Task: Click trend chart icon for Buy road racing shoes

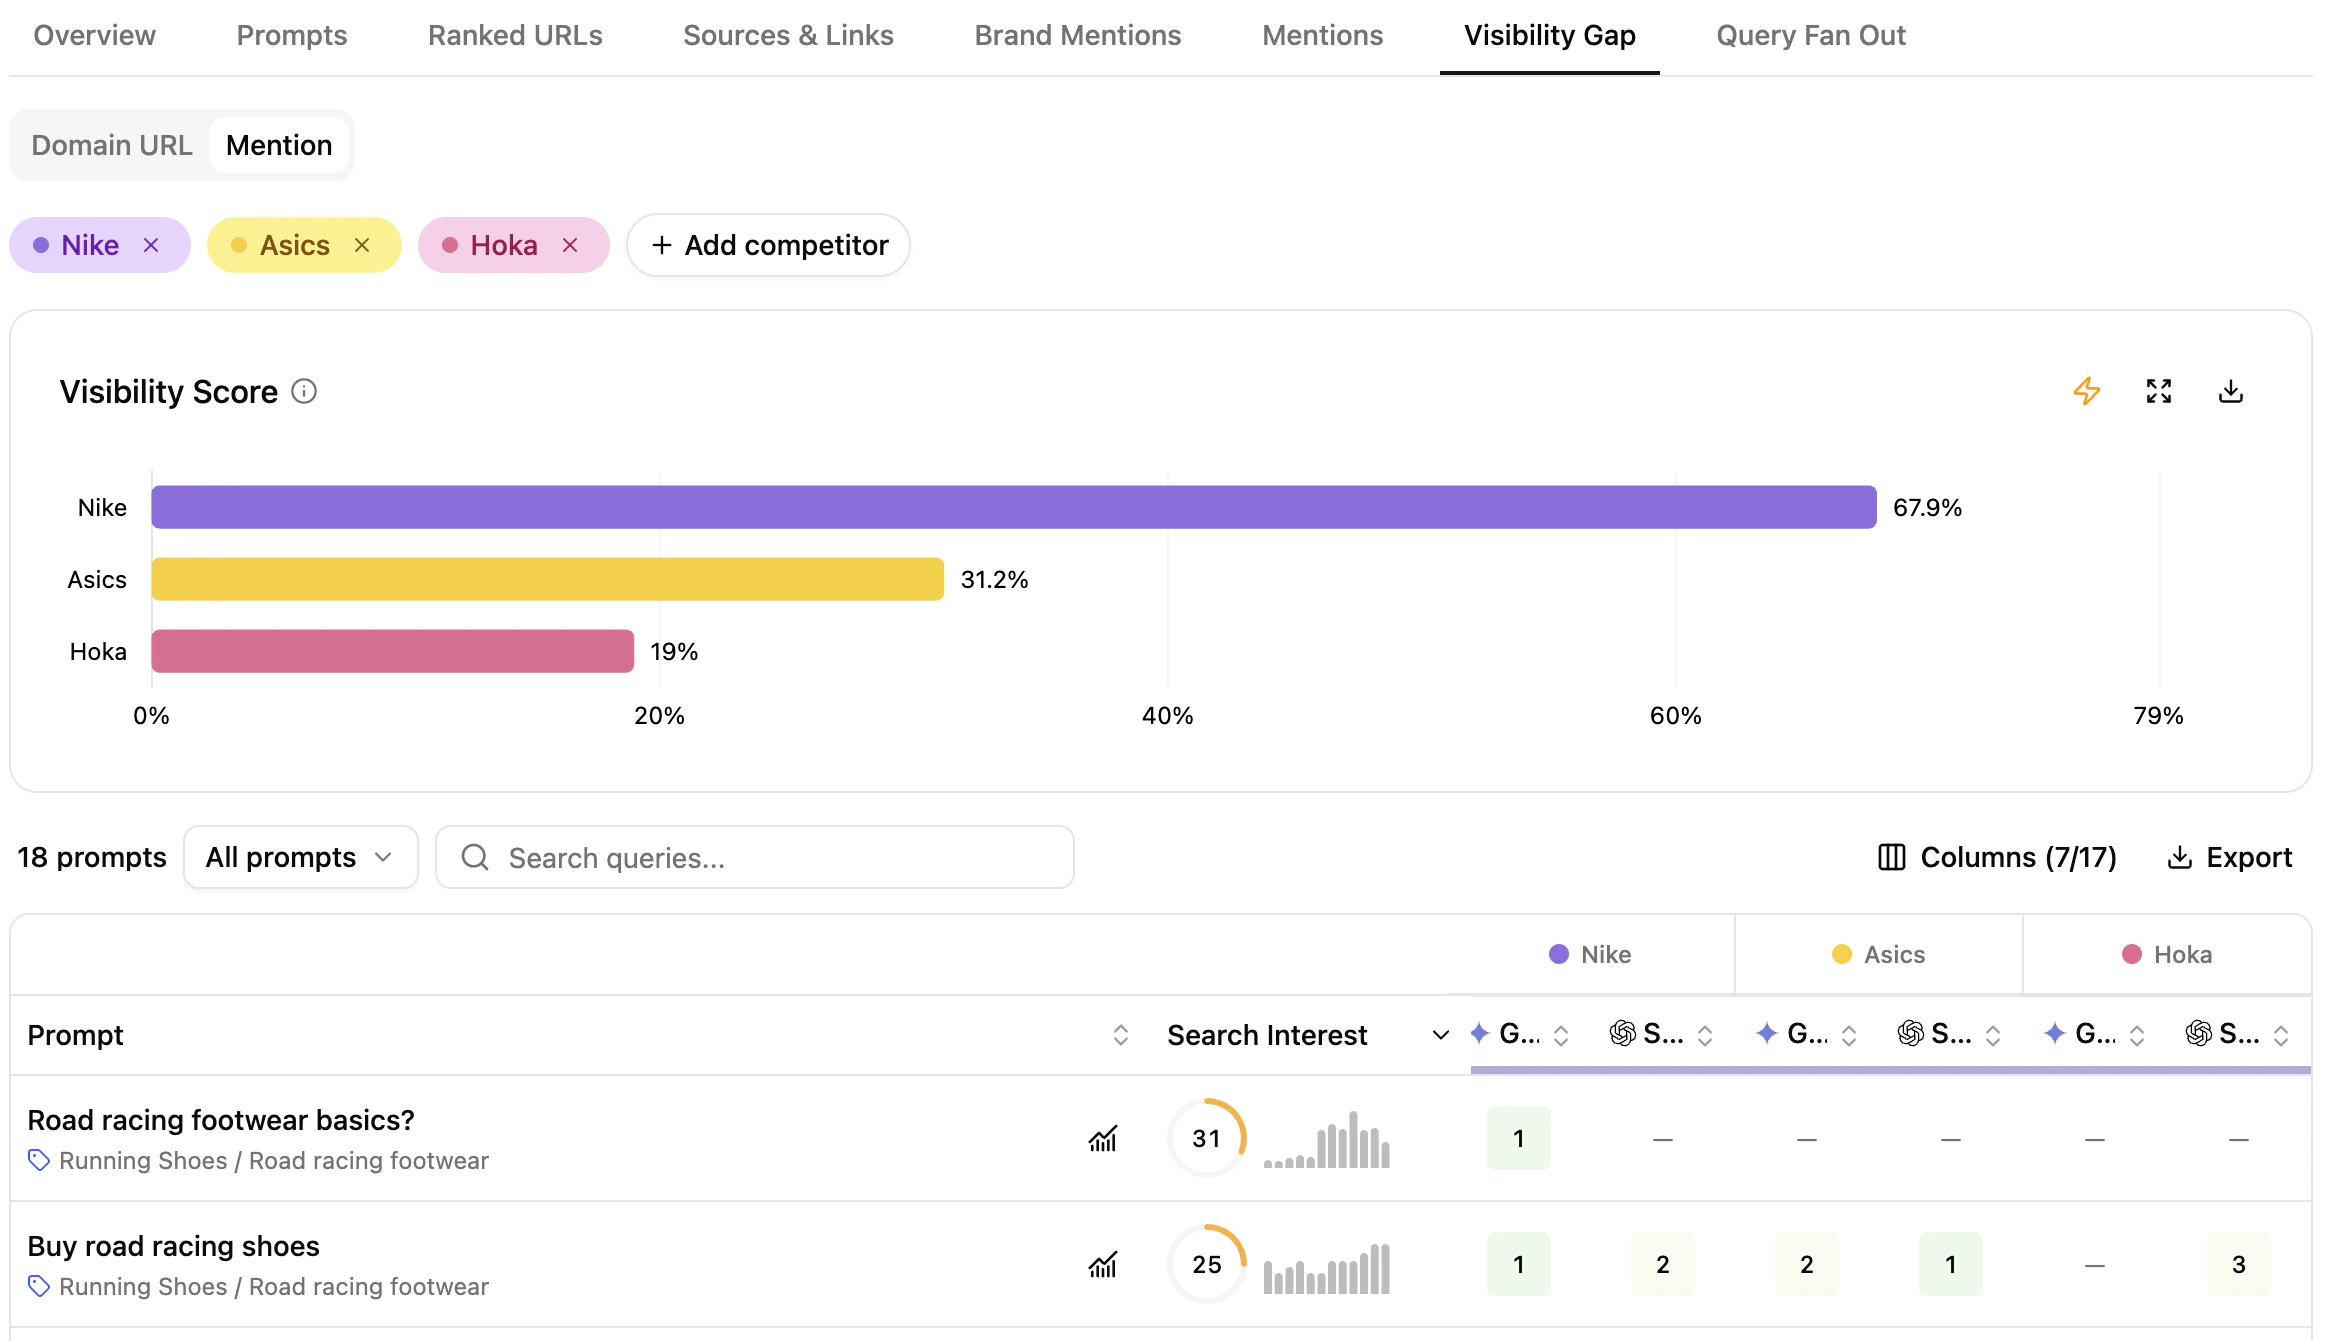Action: click(1103, 1264)
